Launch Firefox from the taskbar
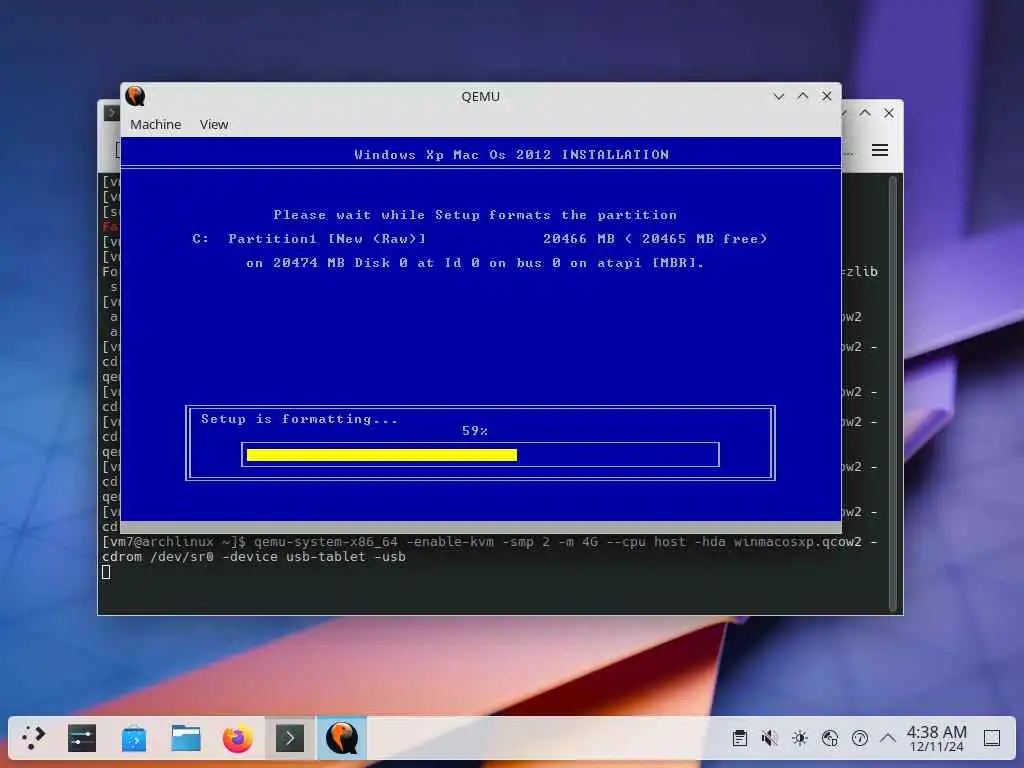1024x768 pixels. [x=238, y=738]
